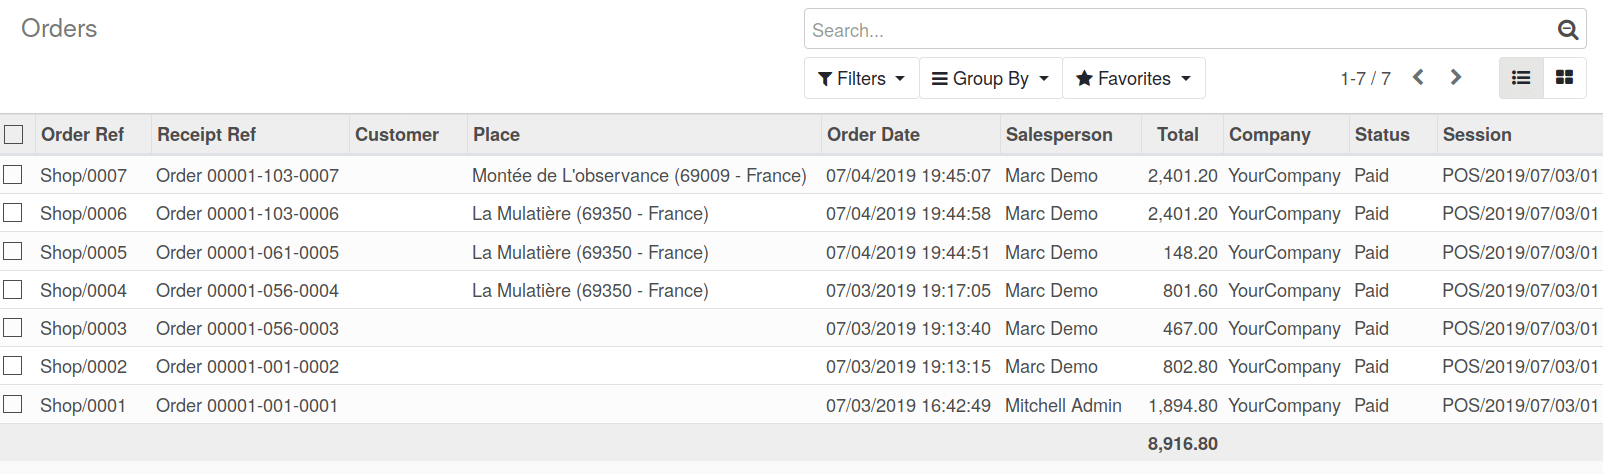Sort by Total column header

(x=1178, y=134)
